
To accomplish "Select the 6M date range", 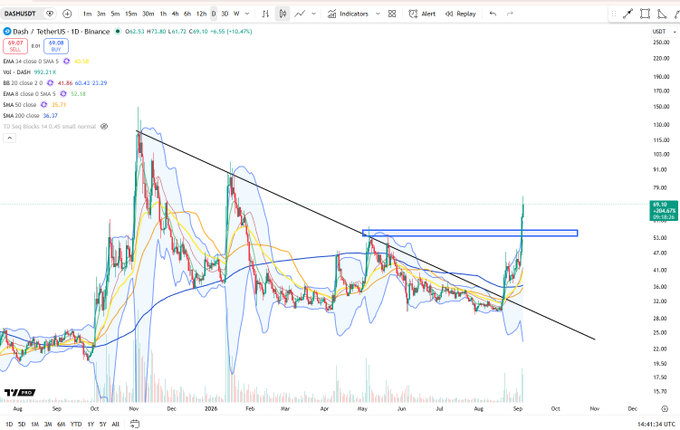I will [61, 424].
